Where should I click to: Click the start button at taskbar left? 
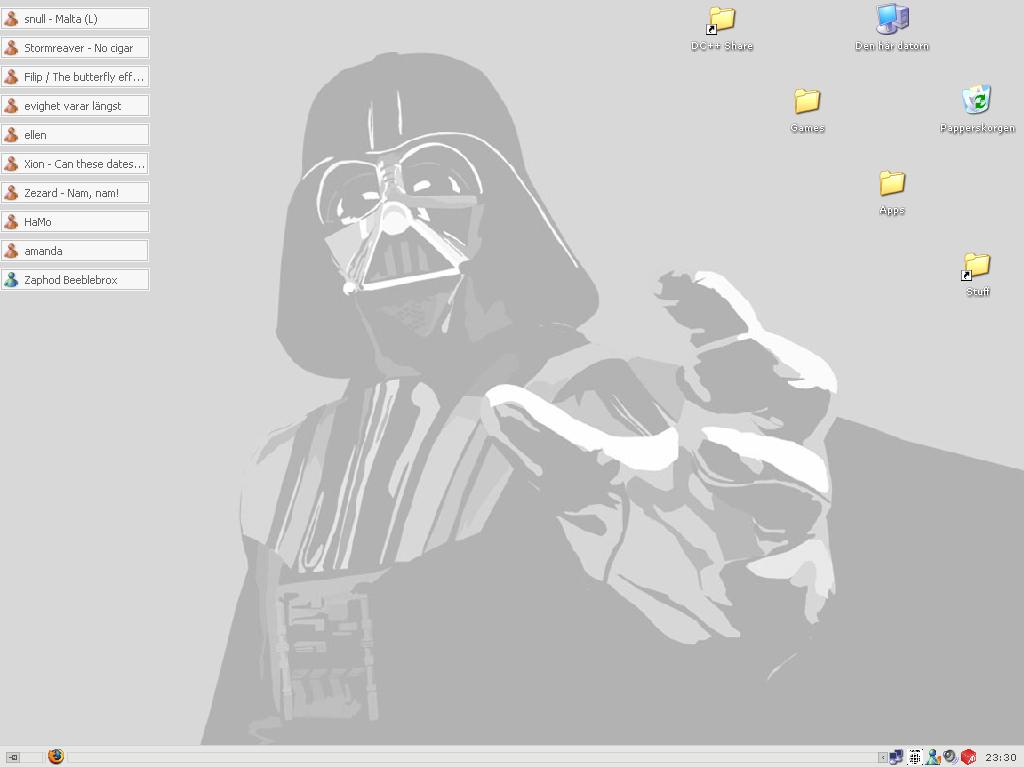(x=12, y=758)
